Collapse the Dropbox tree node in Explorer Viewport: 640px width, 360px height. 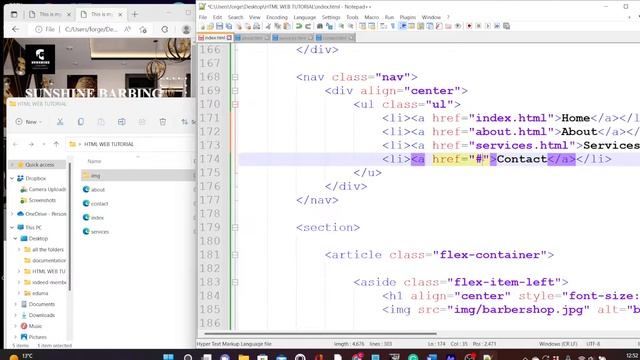pos(12,178)
